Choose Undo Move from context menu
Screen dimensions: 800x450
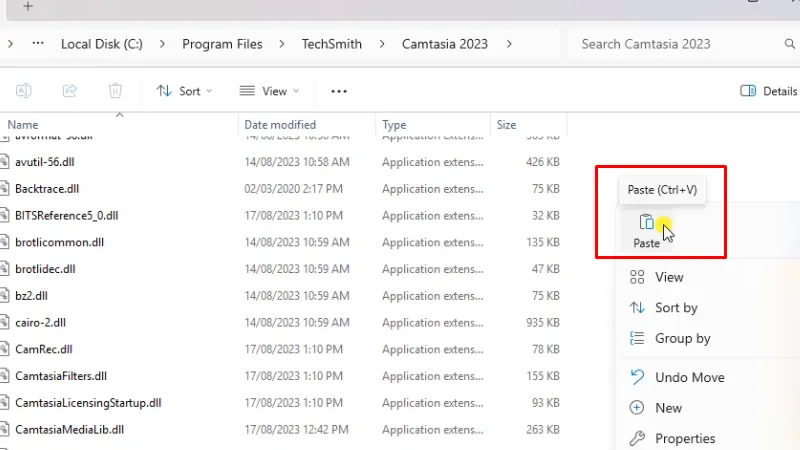689,377
